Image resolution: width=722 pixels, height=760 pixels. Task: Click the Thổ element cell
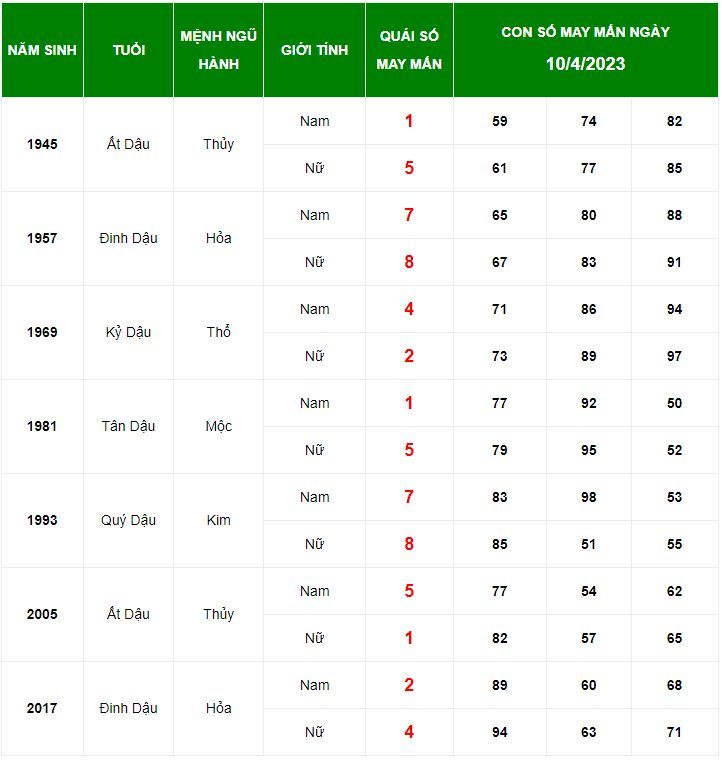(218, 332)
